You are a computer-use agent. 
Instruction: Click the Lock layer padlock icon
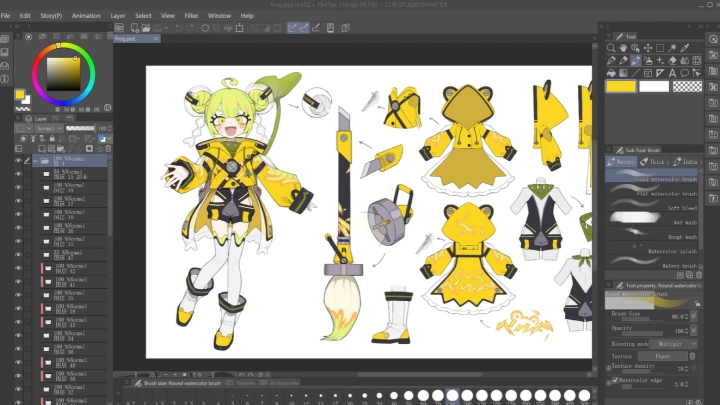pyautogui.click(x=52, y=138)
